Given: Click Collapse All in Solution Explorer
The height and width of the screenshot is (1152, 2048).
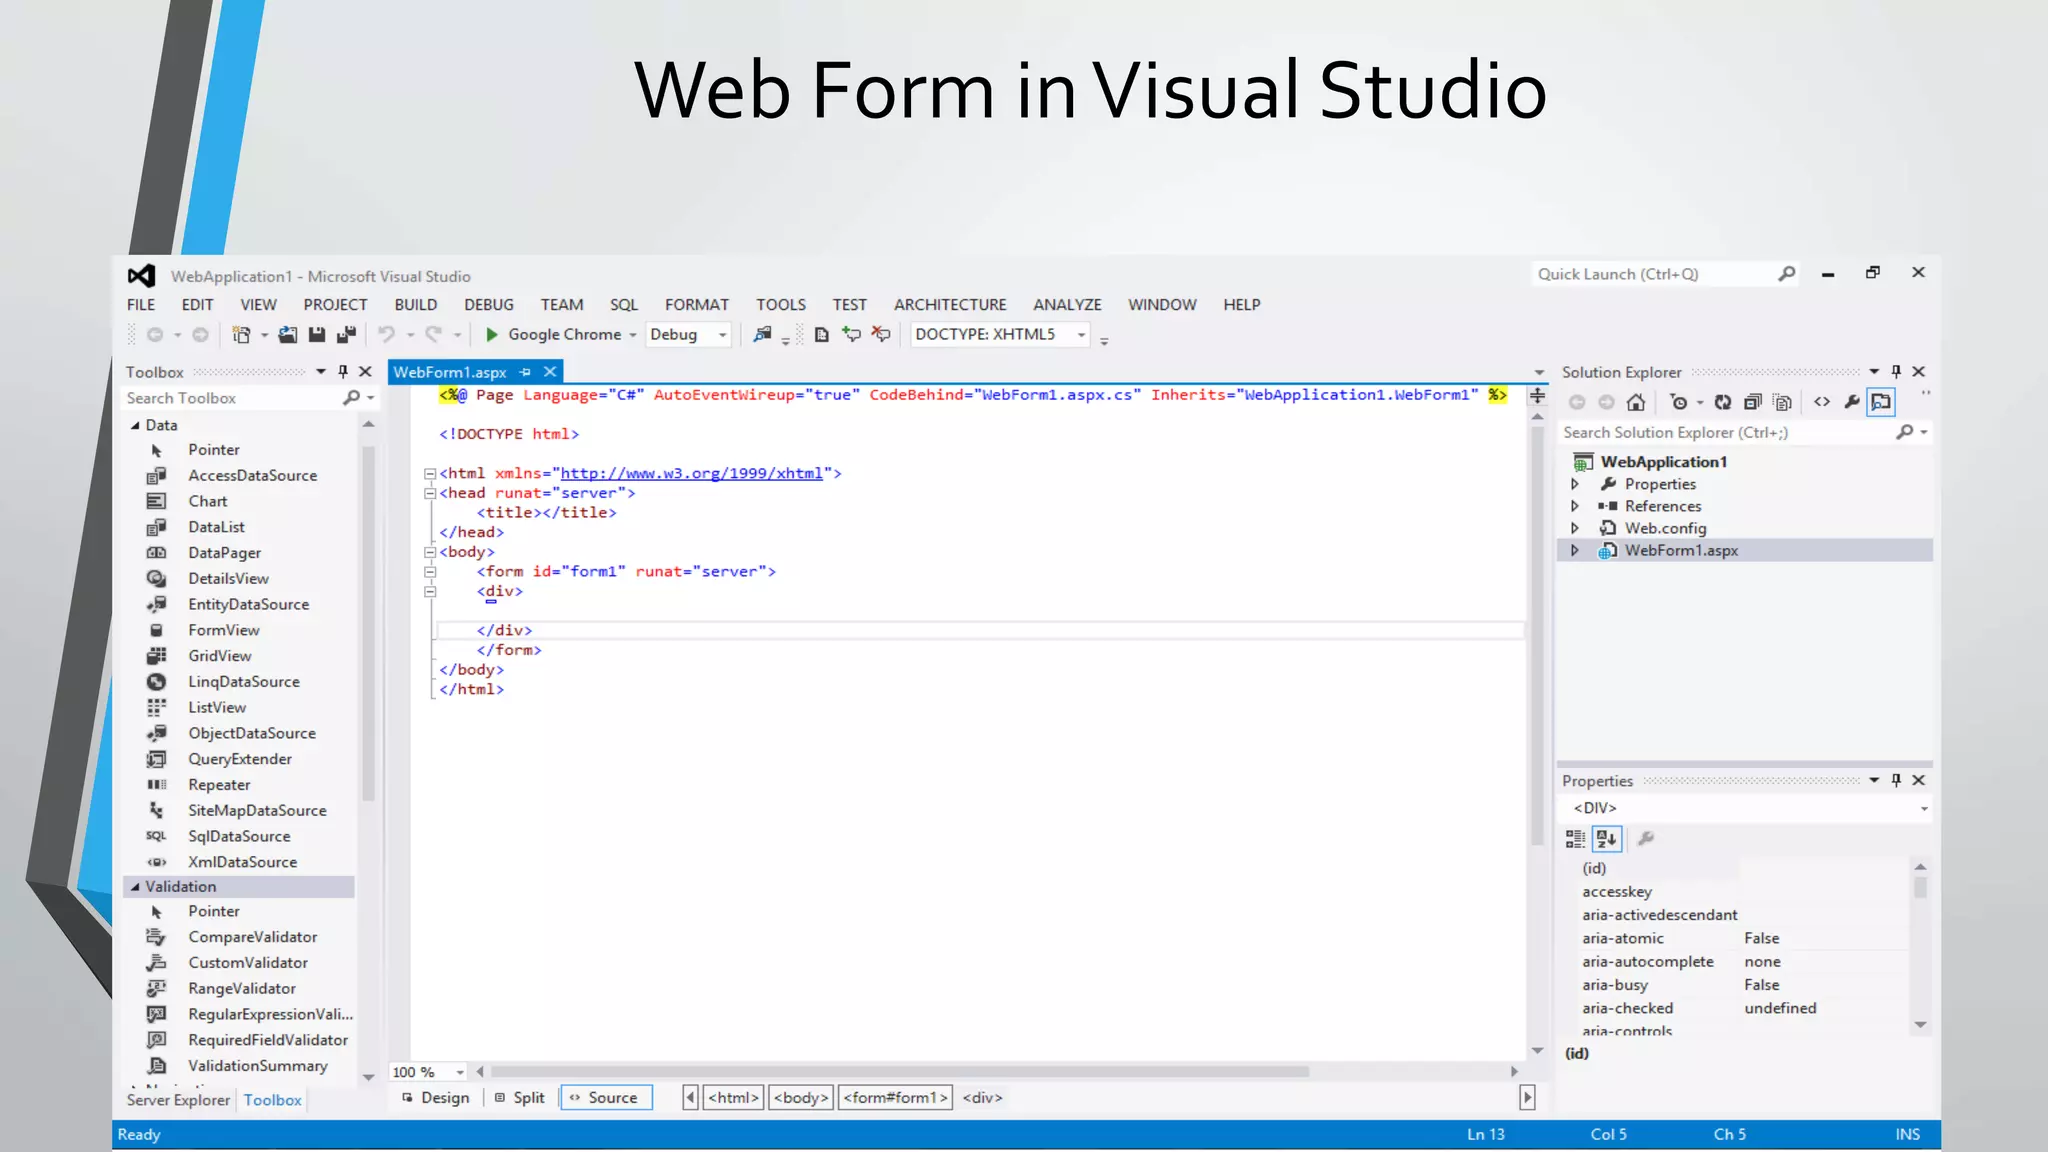Looking at the screenshot, I should point(1752,402).
